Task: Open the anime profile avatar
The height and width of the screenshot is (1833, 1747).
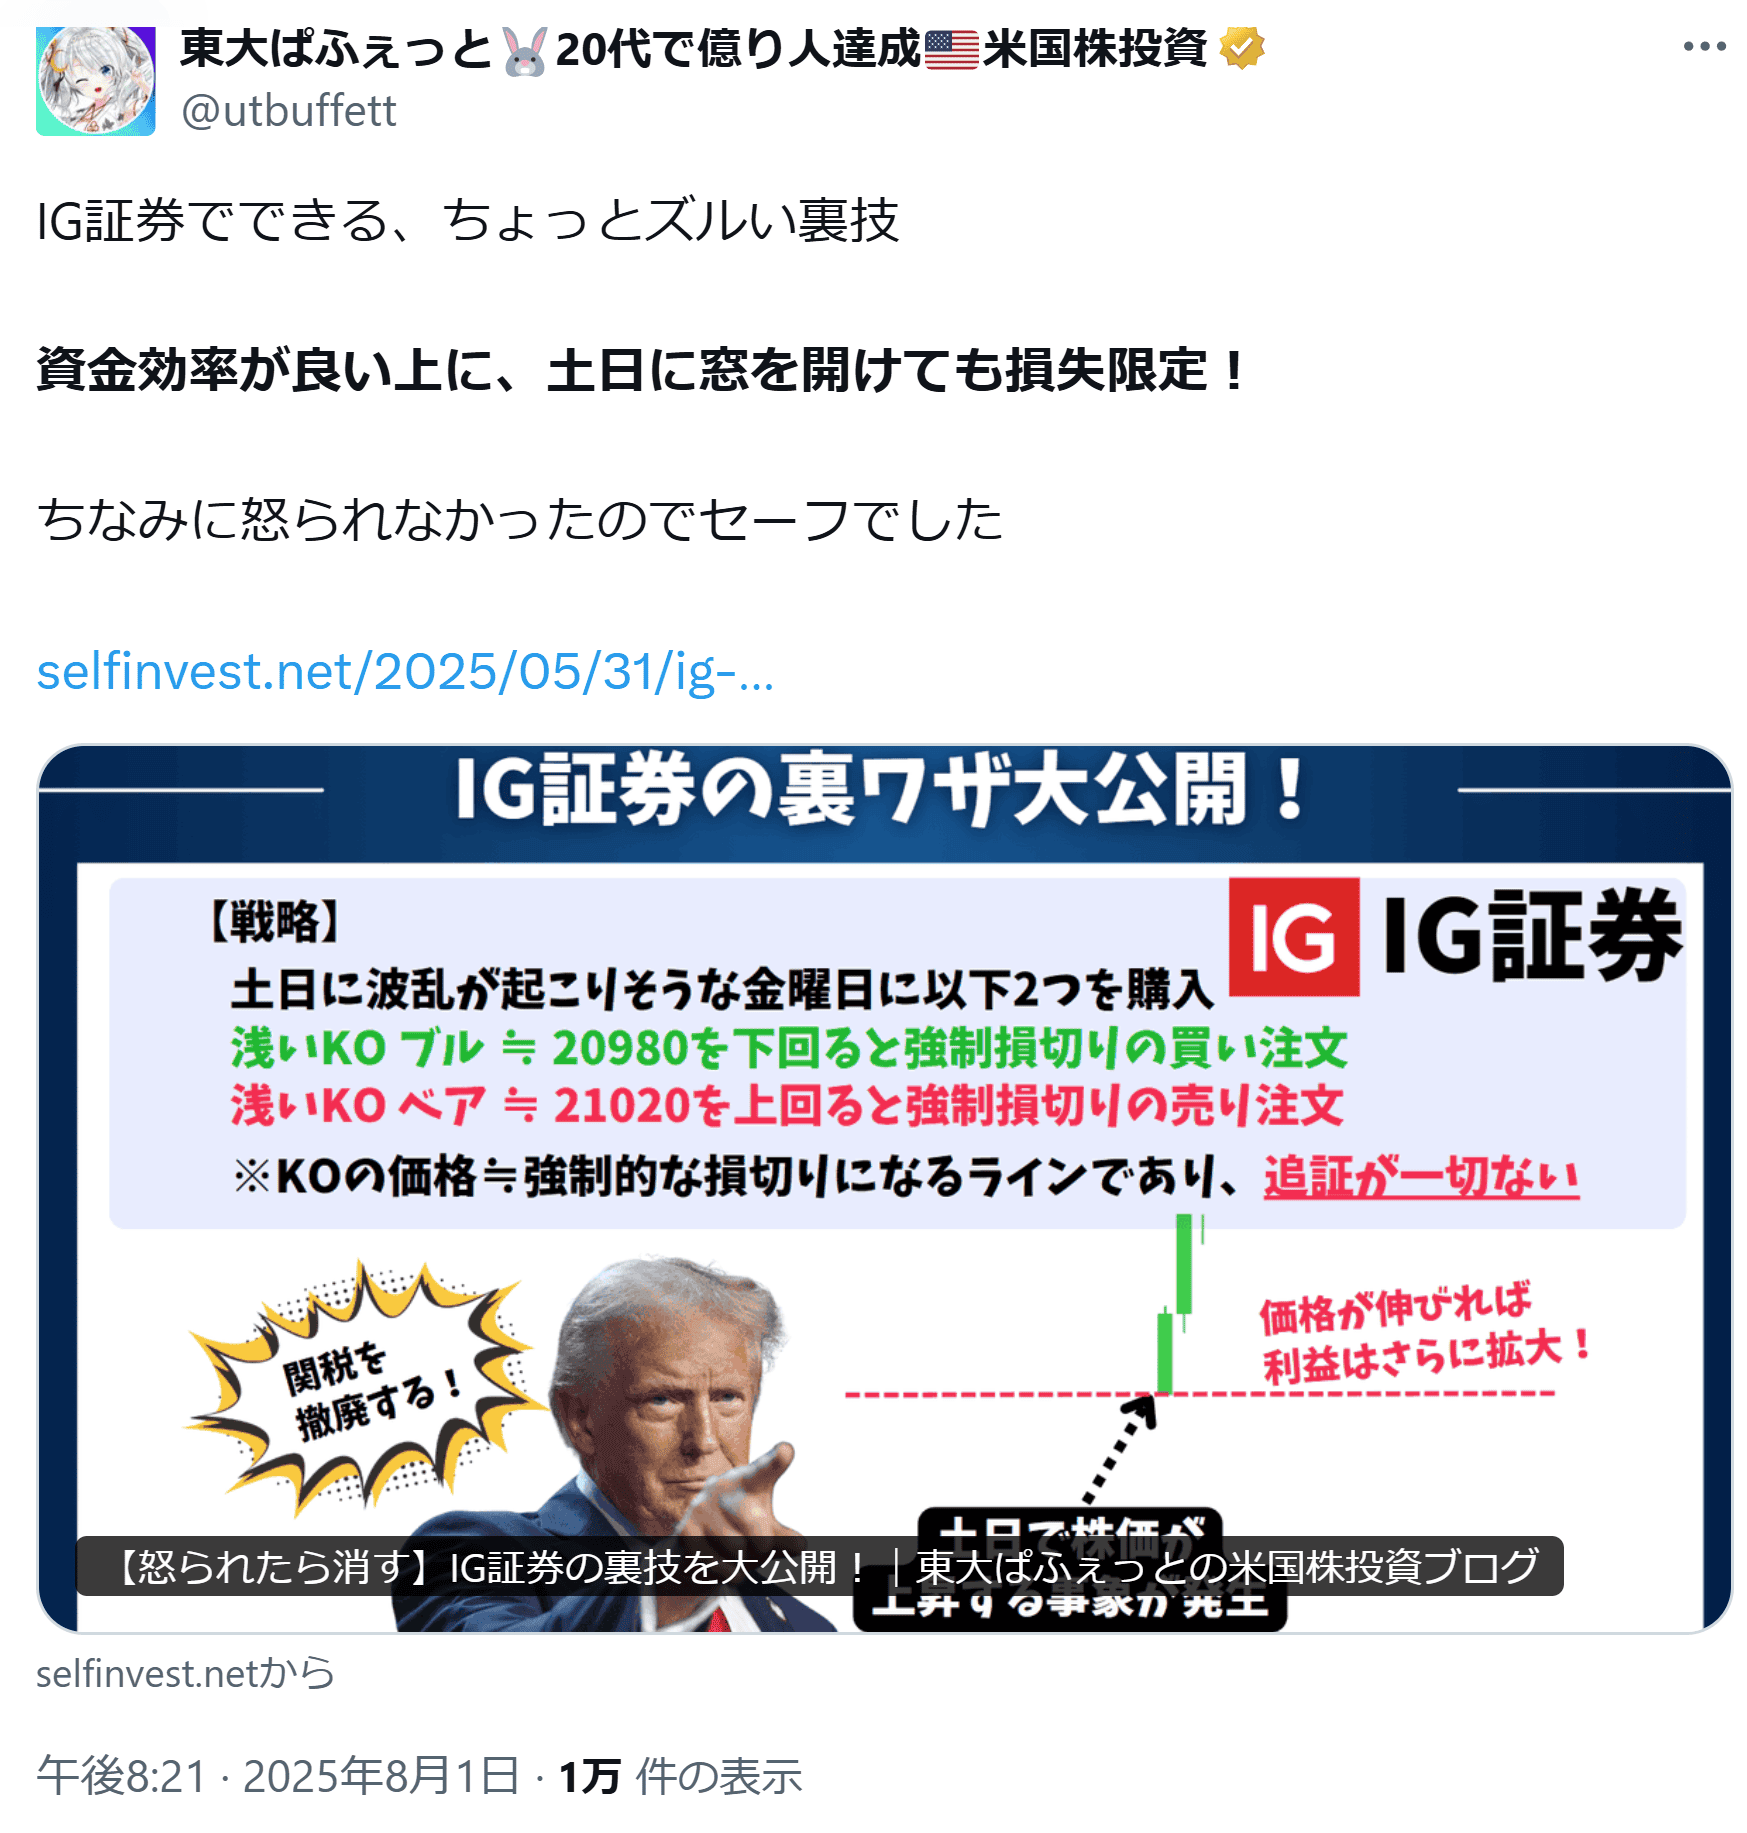Action: point(96,81)
